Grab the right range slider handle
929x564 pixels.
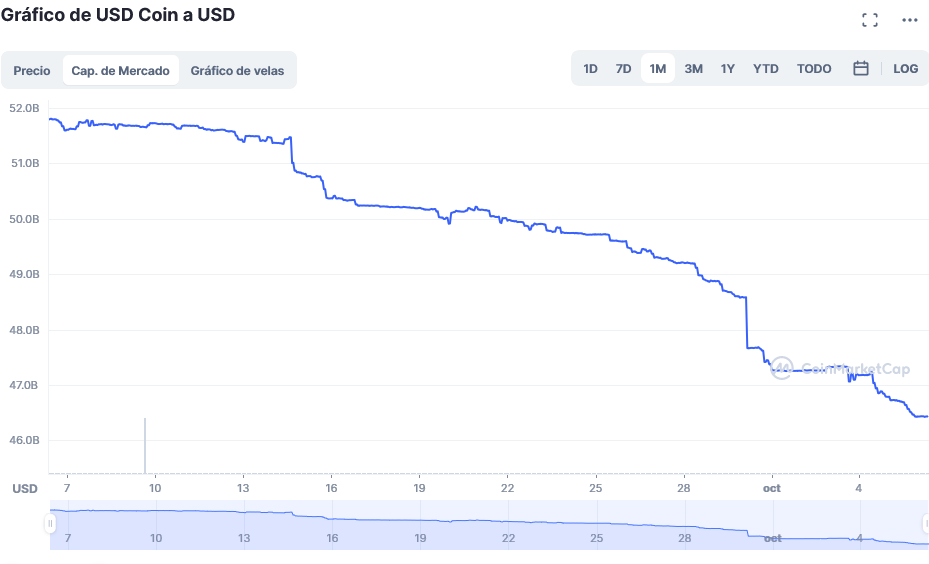(x=925, y=524)
